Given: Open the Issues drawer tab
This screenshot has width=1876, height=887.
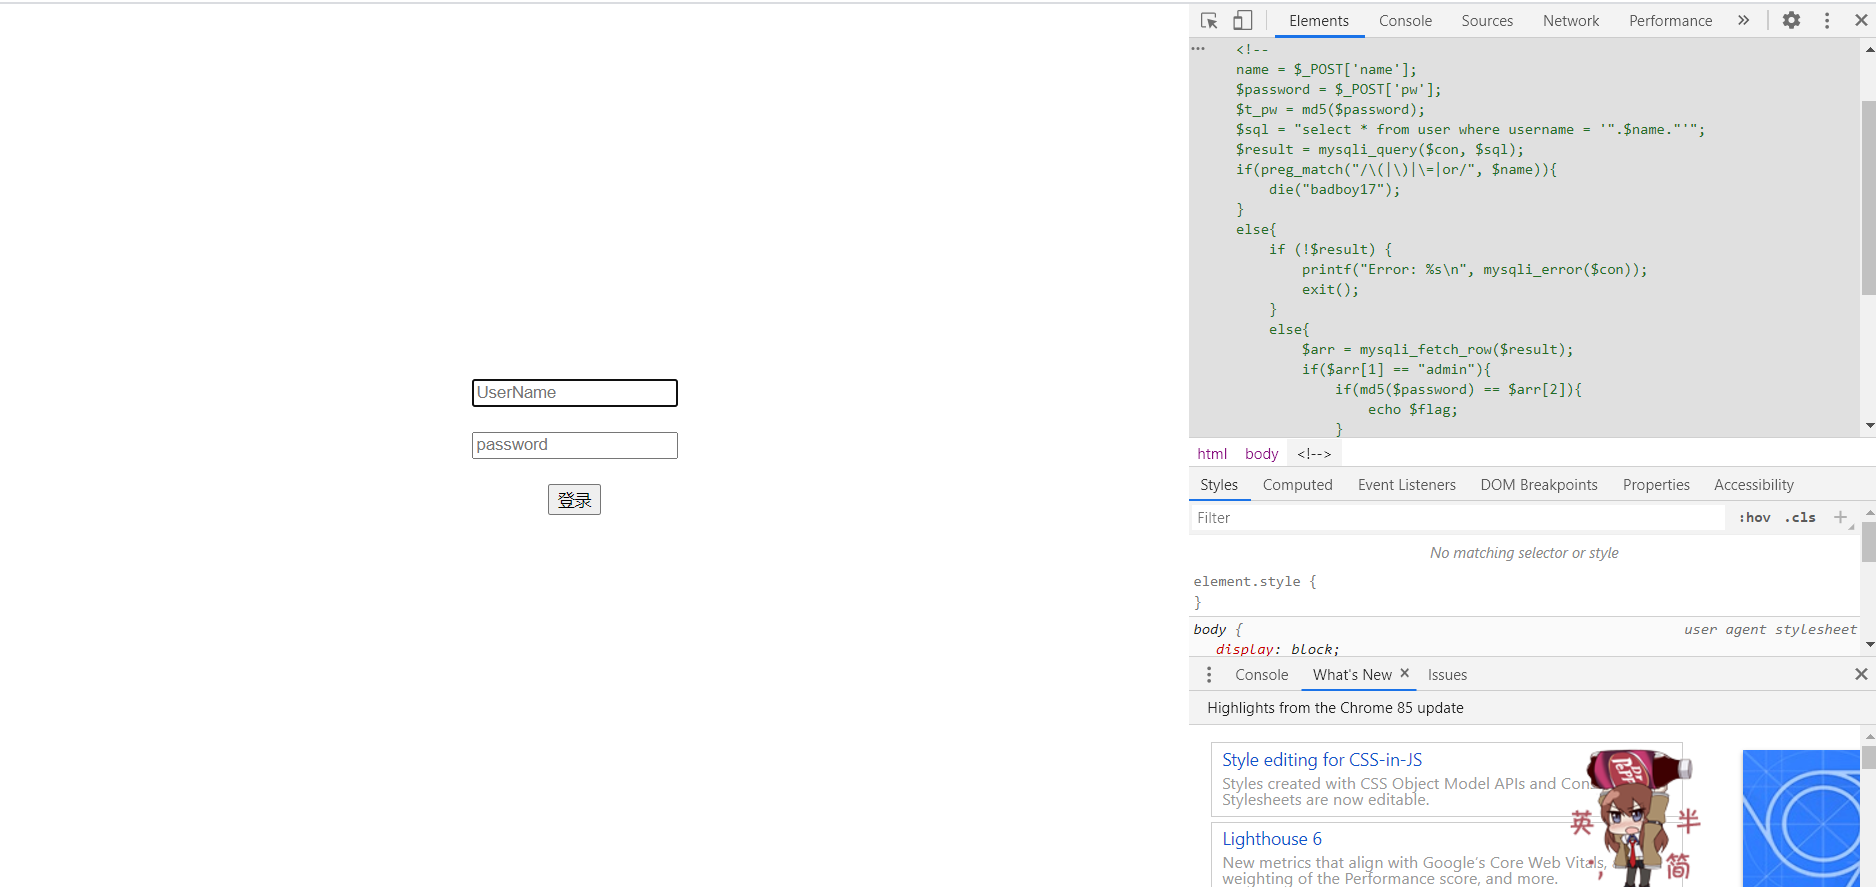Looking at the screenshot, I should click(1447, 675).
